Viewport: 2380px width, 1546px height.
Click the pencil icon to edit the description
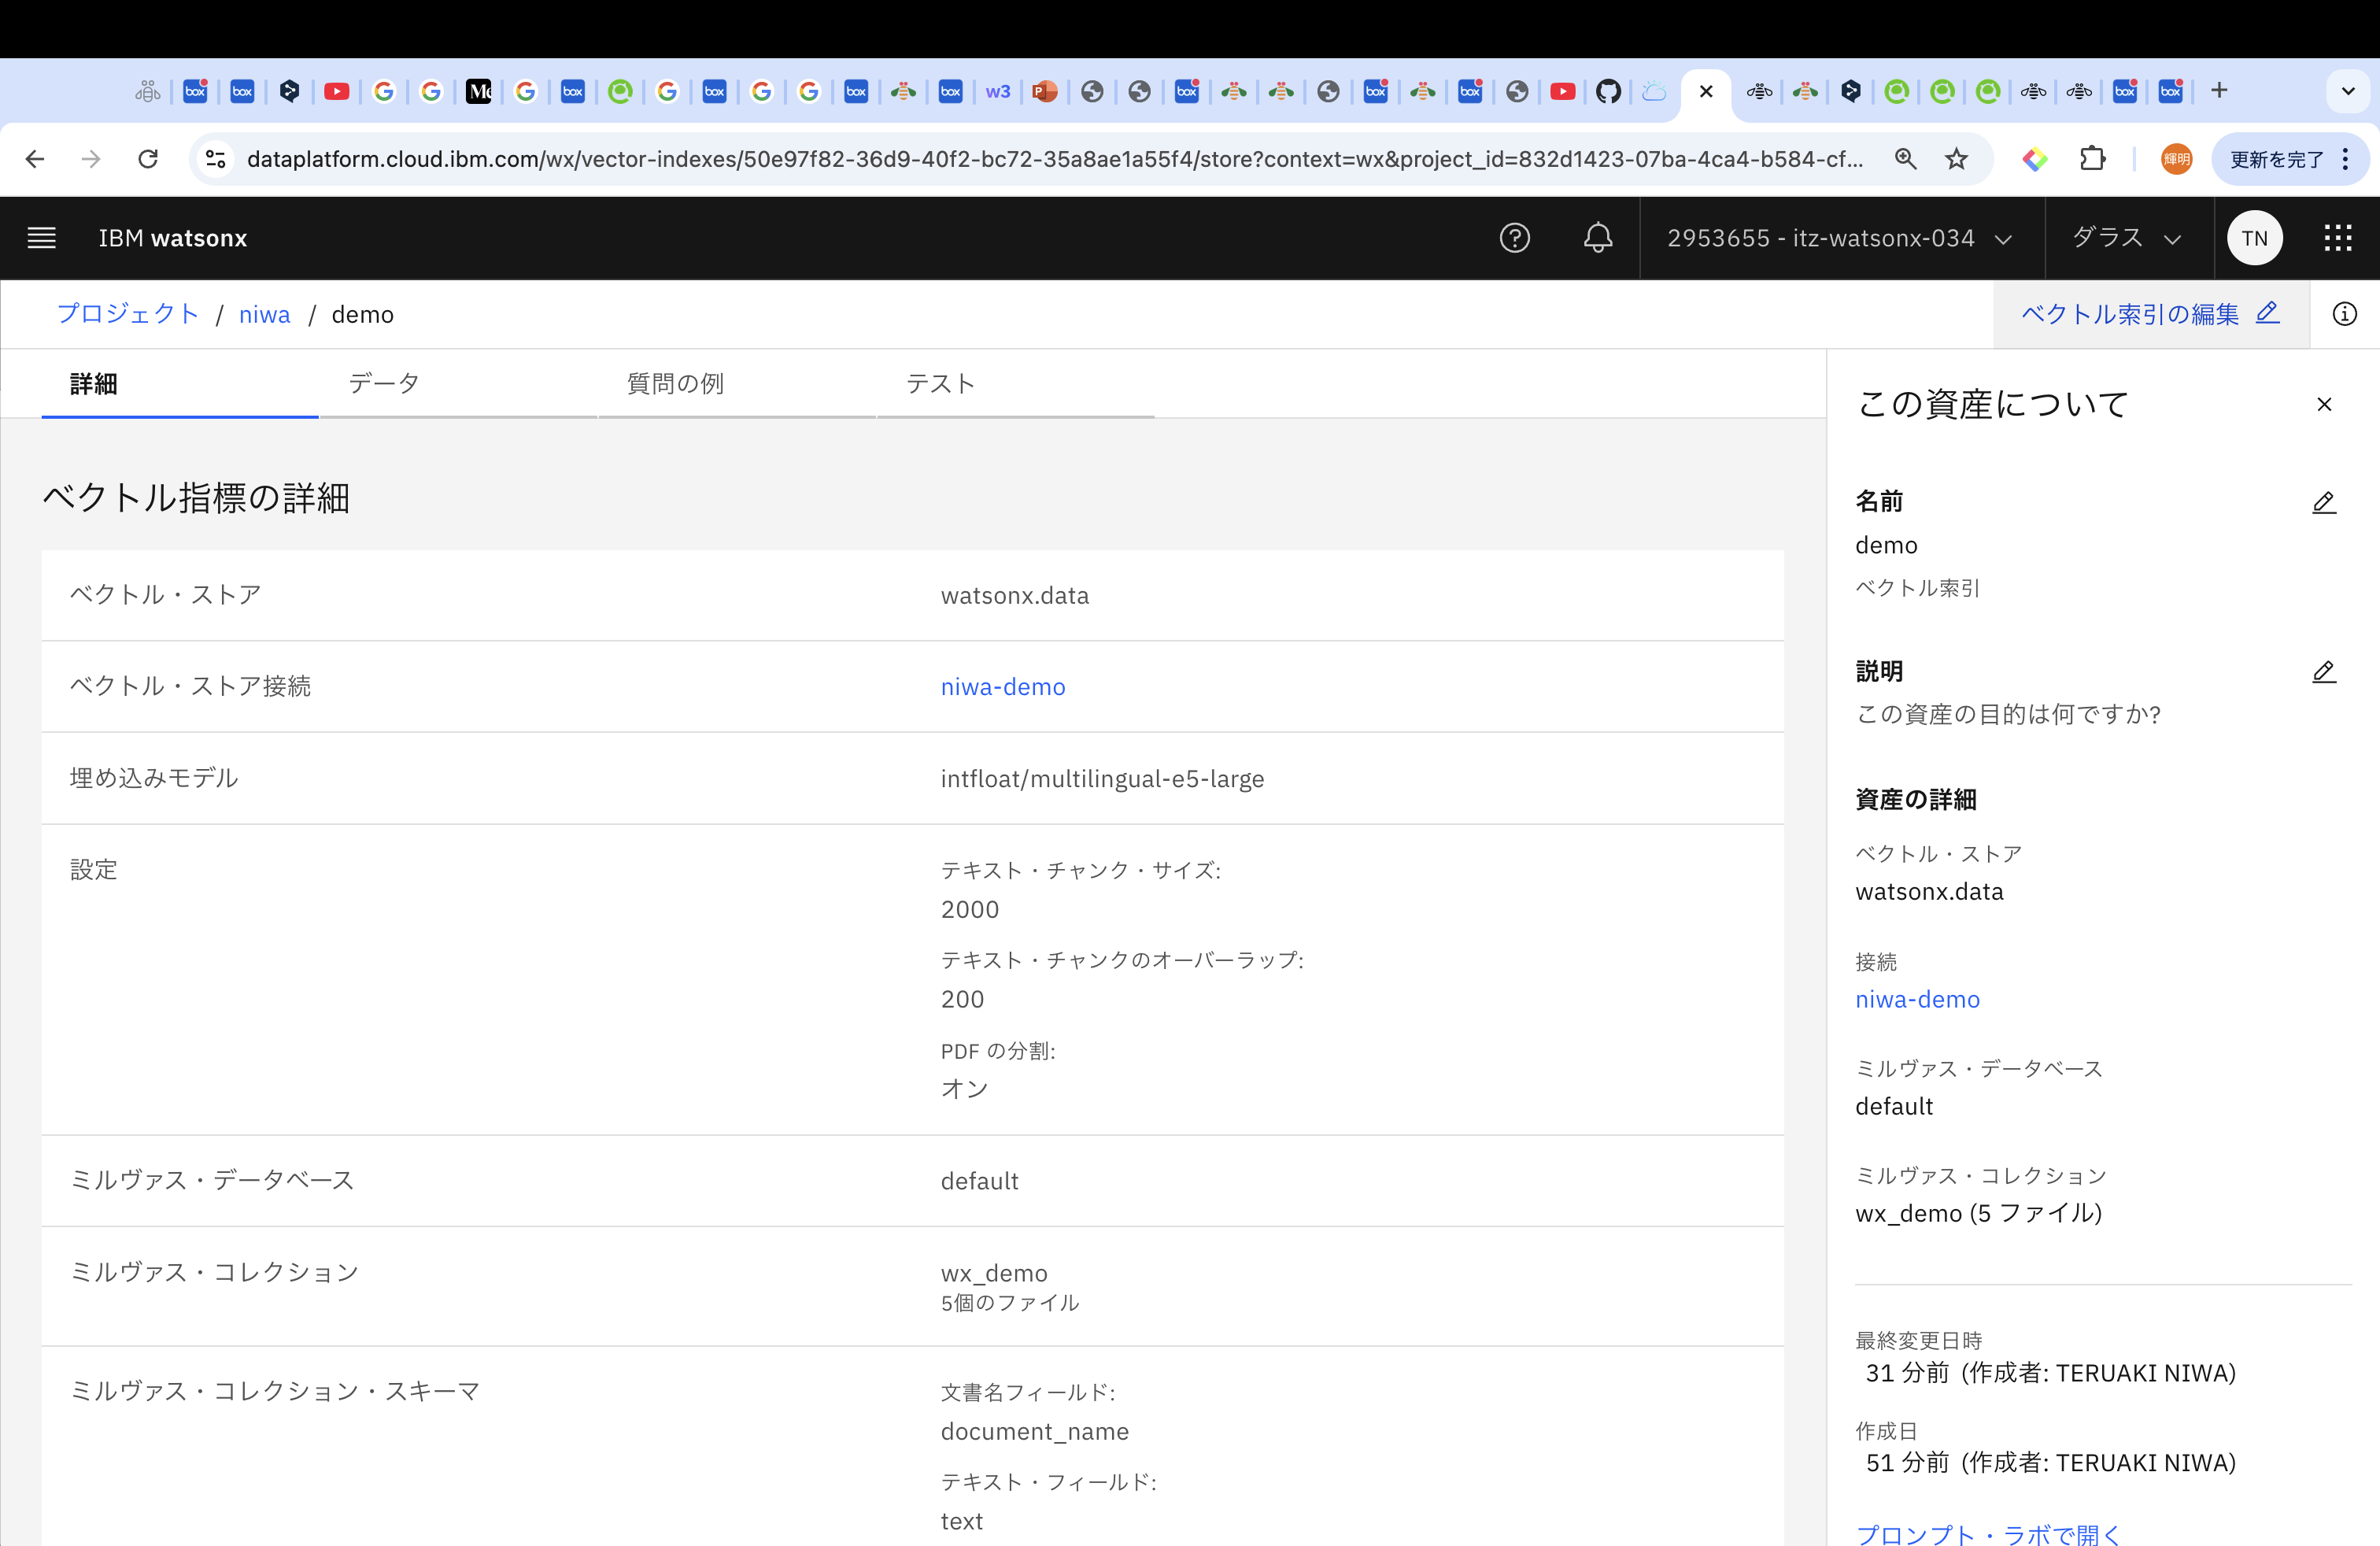click(x=2323, y=672)
